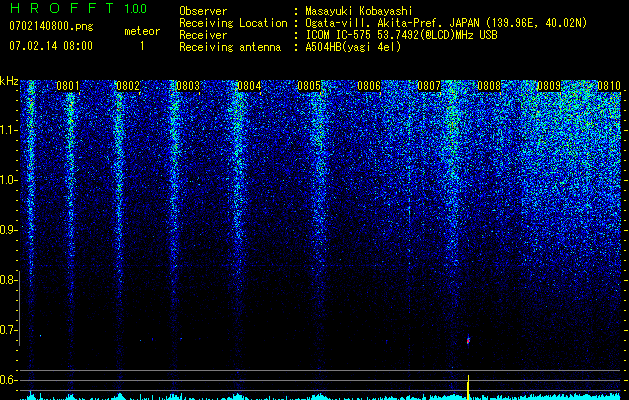Click the 0802 time marker
Screen dimensions: 629x400
[x=128, y=86]
